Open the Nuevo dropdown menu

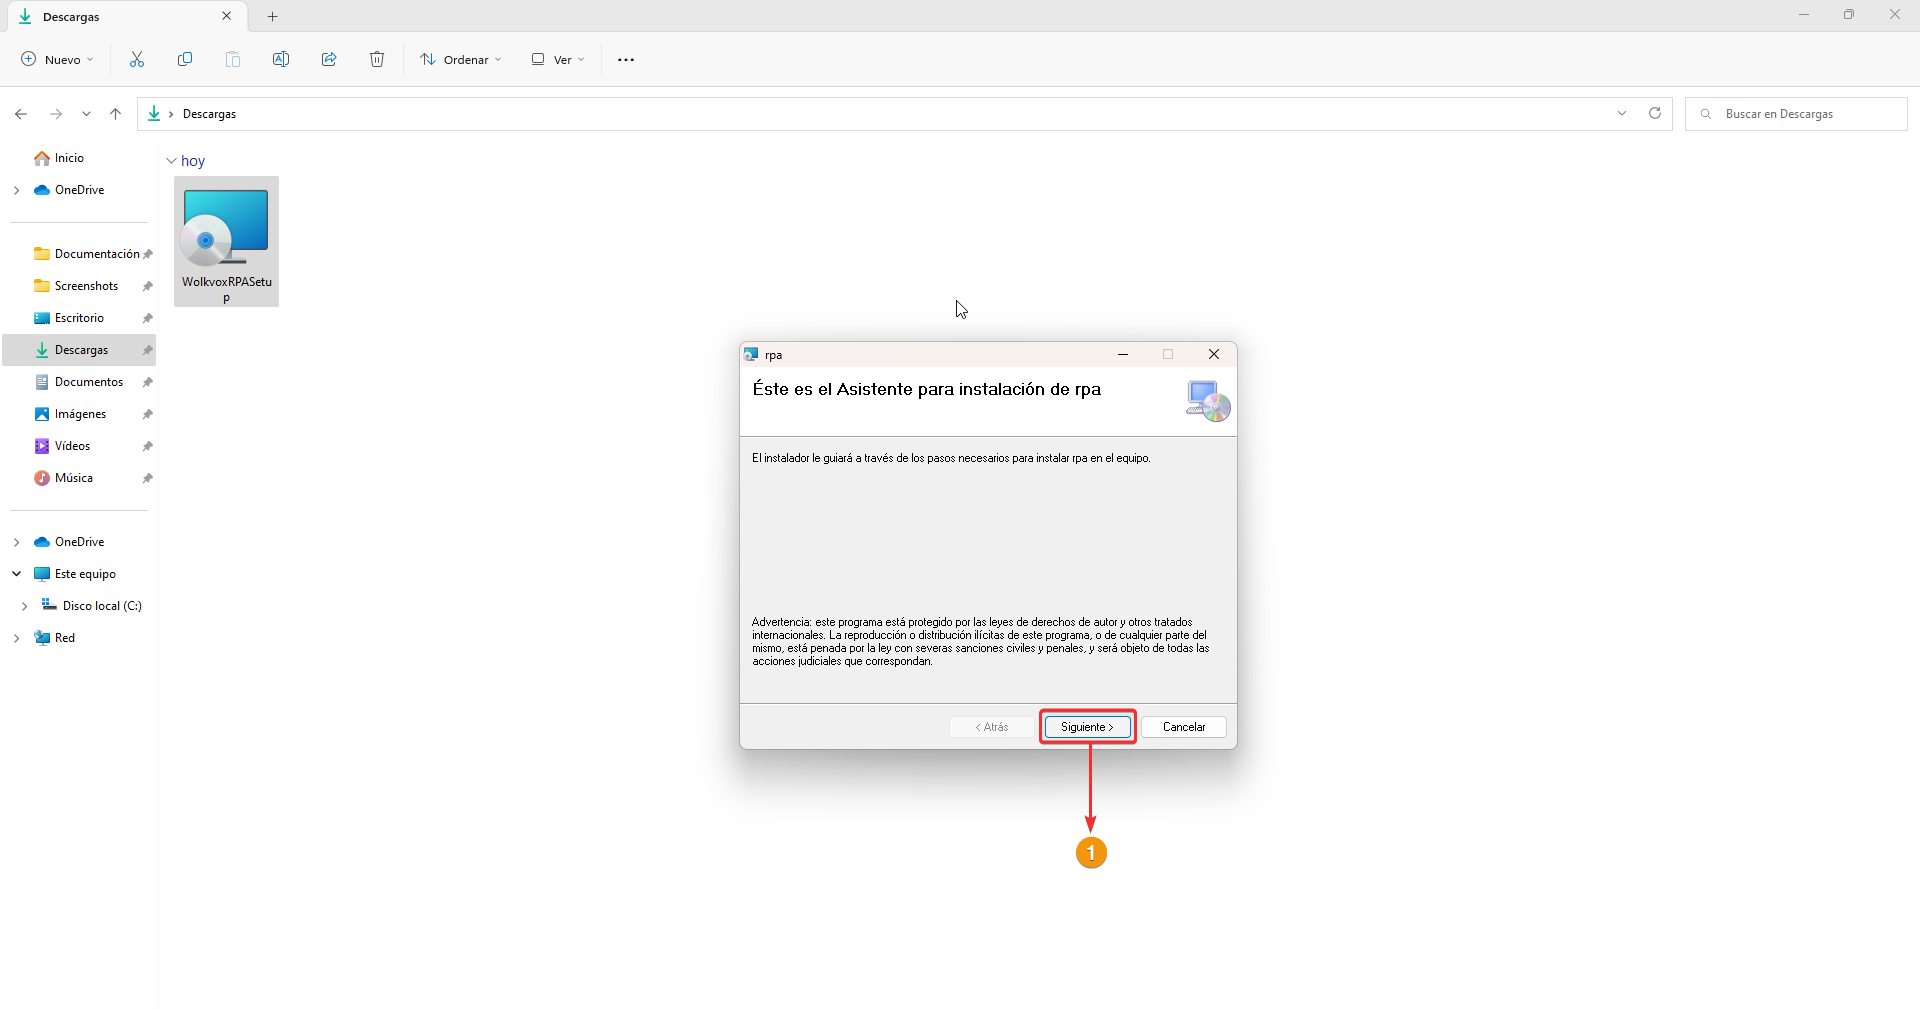(57, 60)
